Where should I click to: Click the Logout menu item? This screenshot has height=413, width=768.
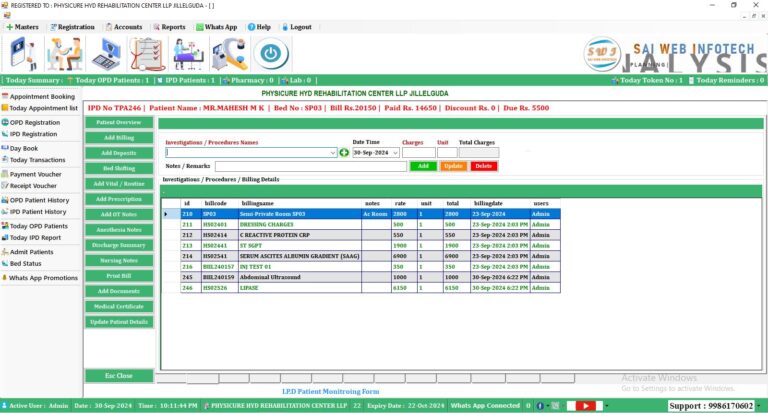pos(297,27)
